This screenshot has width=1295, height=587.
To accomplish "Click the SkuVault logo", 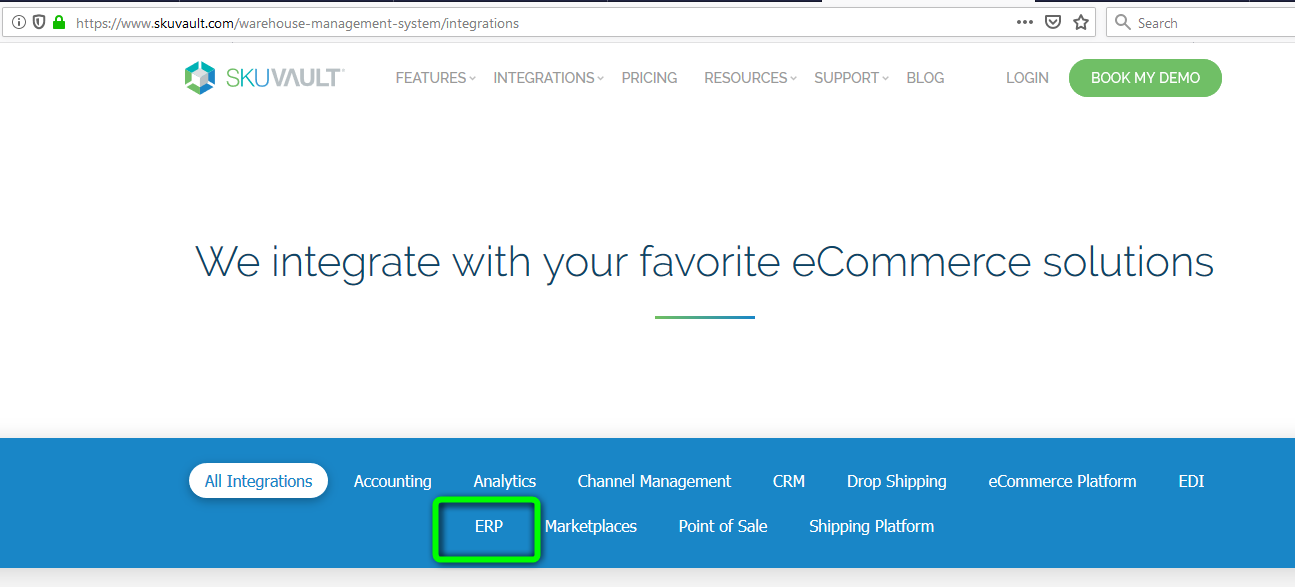I will pos(265,78).
